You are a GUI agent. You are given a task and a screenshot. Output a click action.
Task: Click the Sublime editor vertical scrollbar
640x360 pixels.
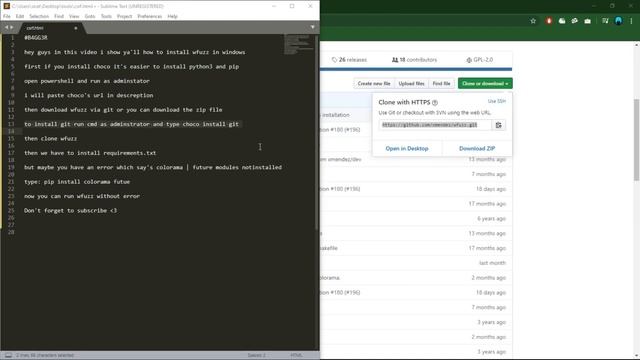click(316, 133)
